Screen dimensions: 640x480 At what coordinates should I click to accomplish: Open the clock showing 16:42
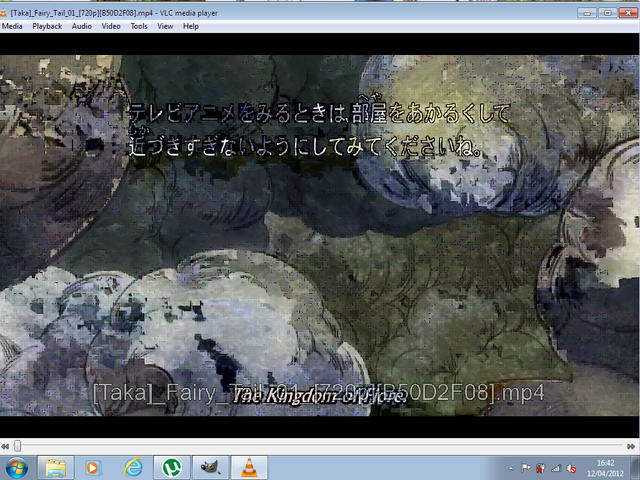605,468
